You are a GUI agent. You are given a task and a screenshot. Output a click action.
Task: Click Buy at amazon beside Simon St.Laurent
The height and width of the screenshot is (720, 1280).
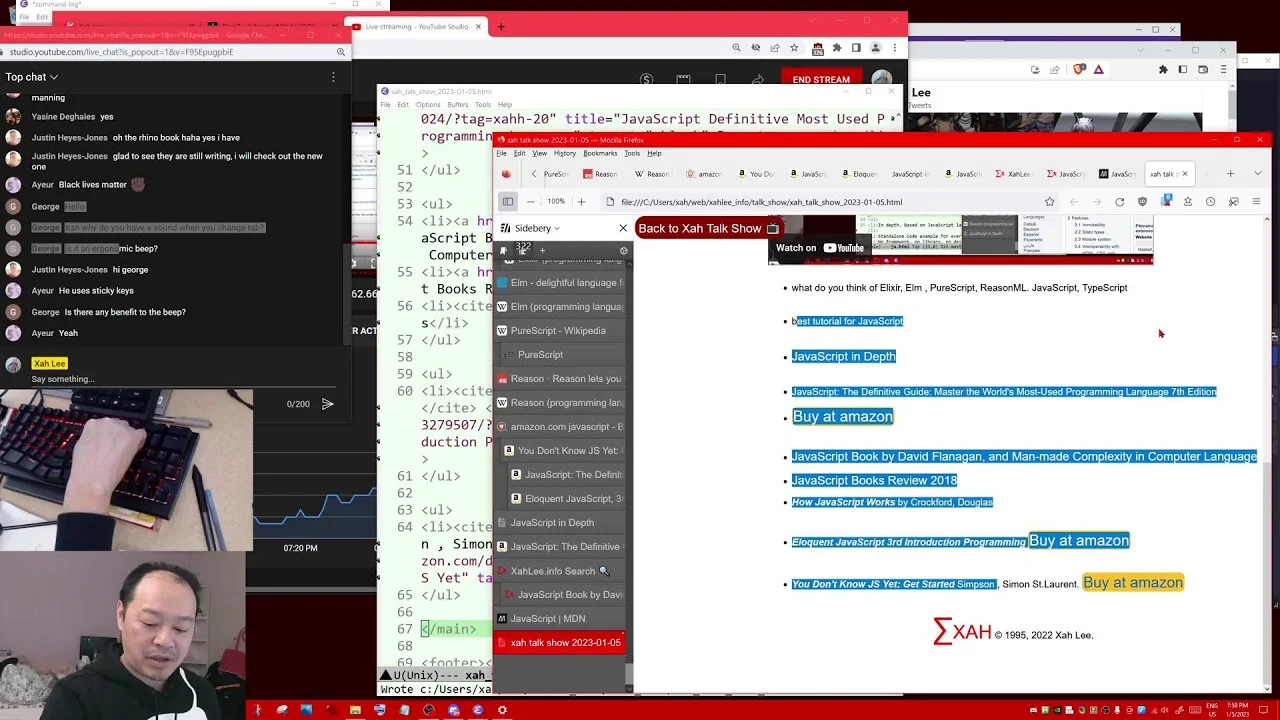click(x=1133, y=583)
